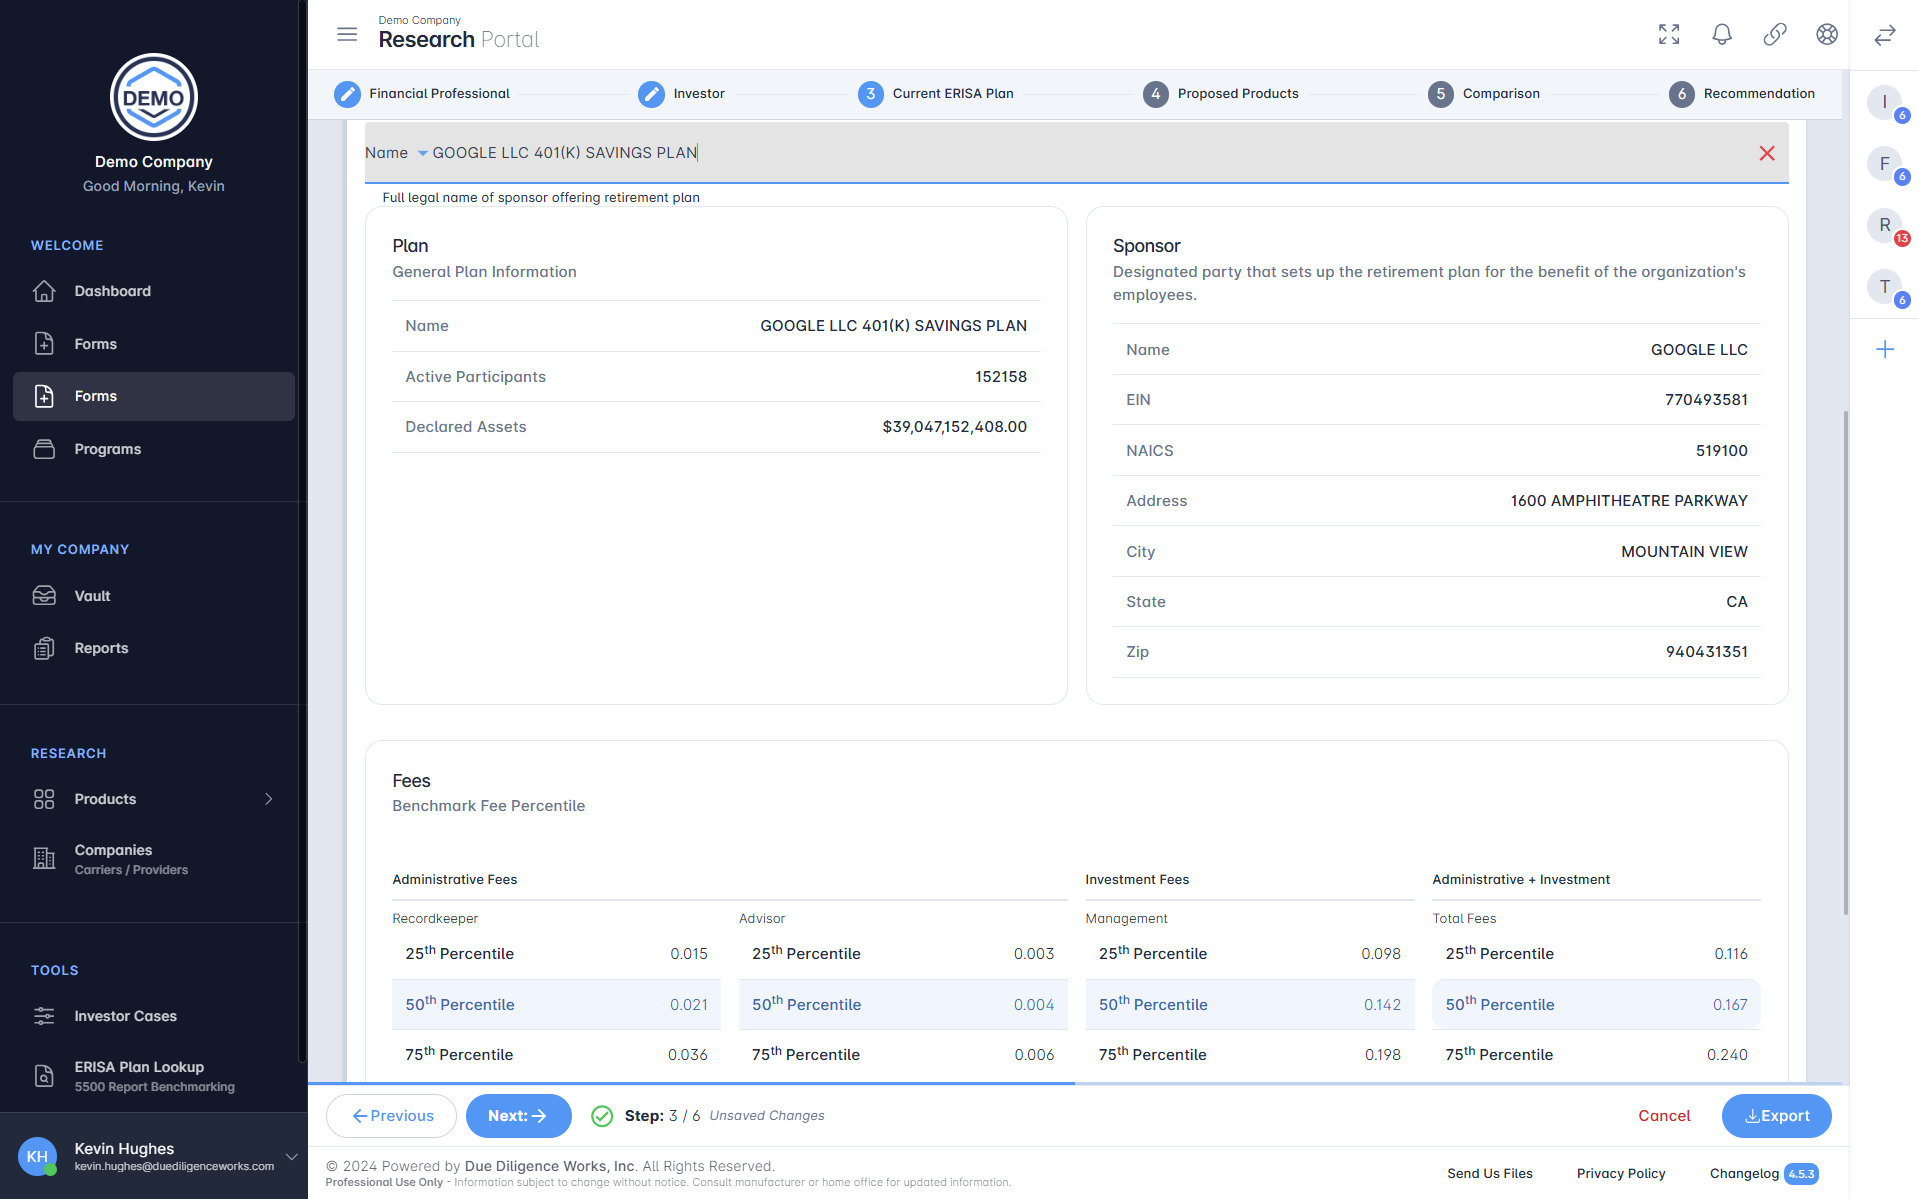Click Active Participants value 152158
Screen dimensions: 1919x1199
(1001, 377)
